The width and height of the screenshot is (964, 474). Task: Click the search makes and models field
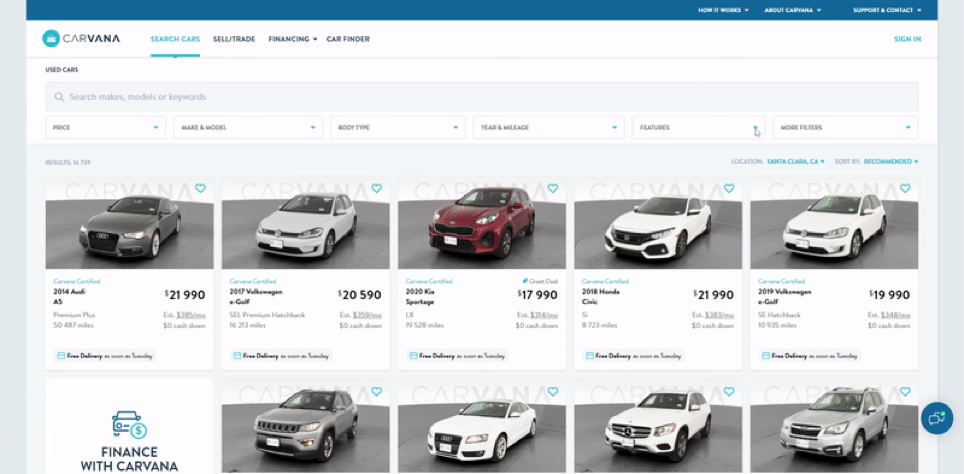[480, 97]
